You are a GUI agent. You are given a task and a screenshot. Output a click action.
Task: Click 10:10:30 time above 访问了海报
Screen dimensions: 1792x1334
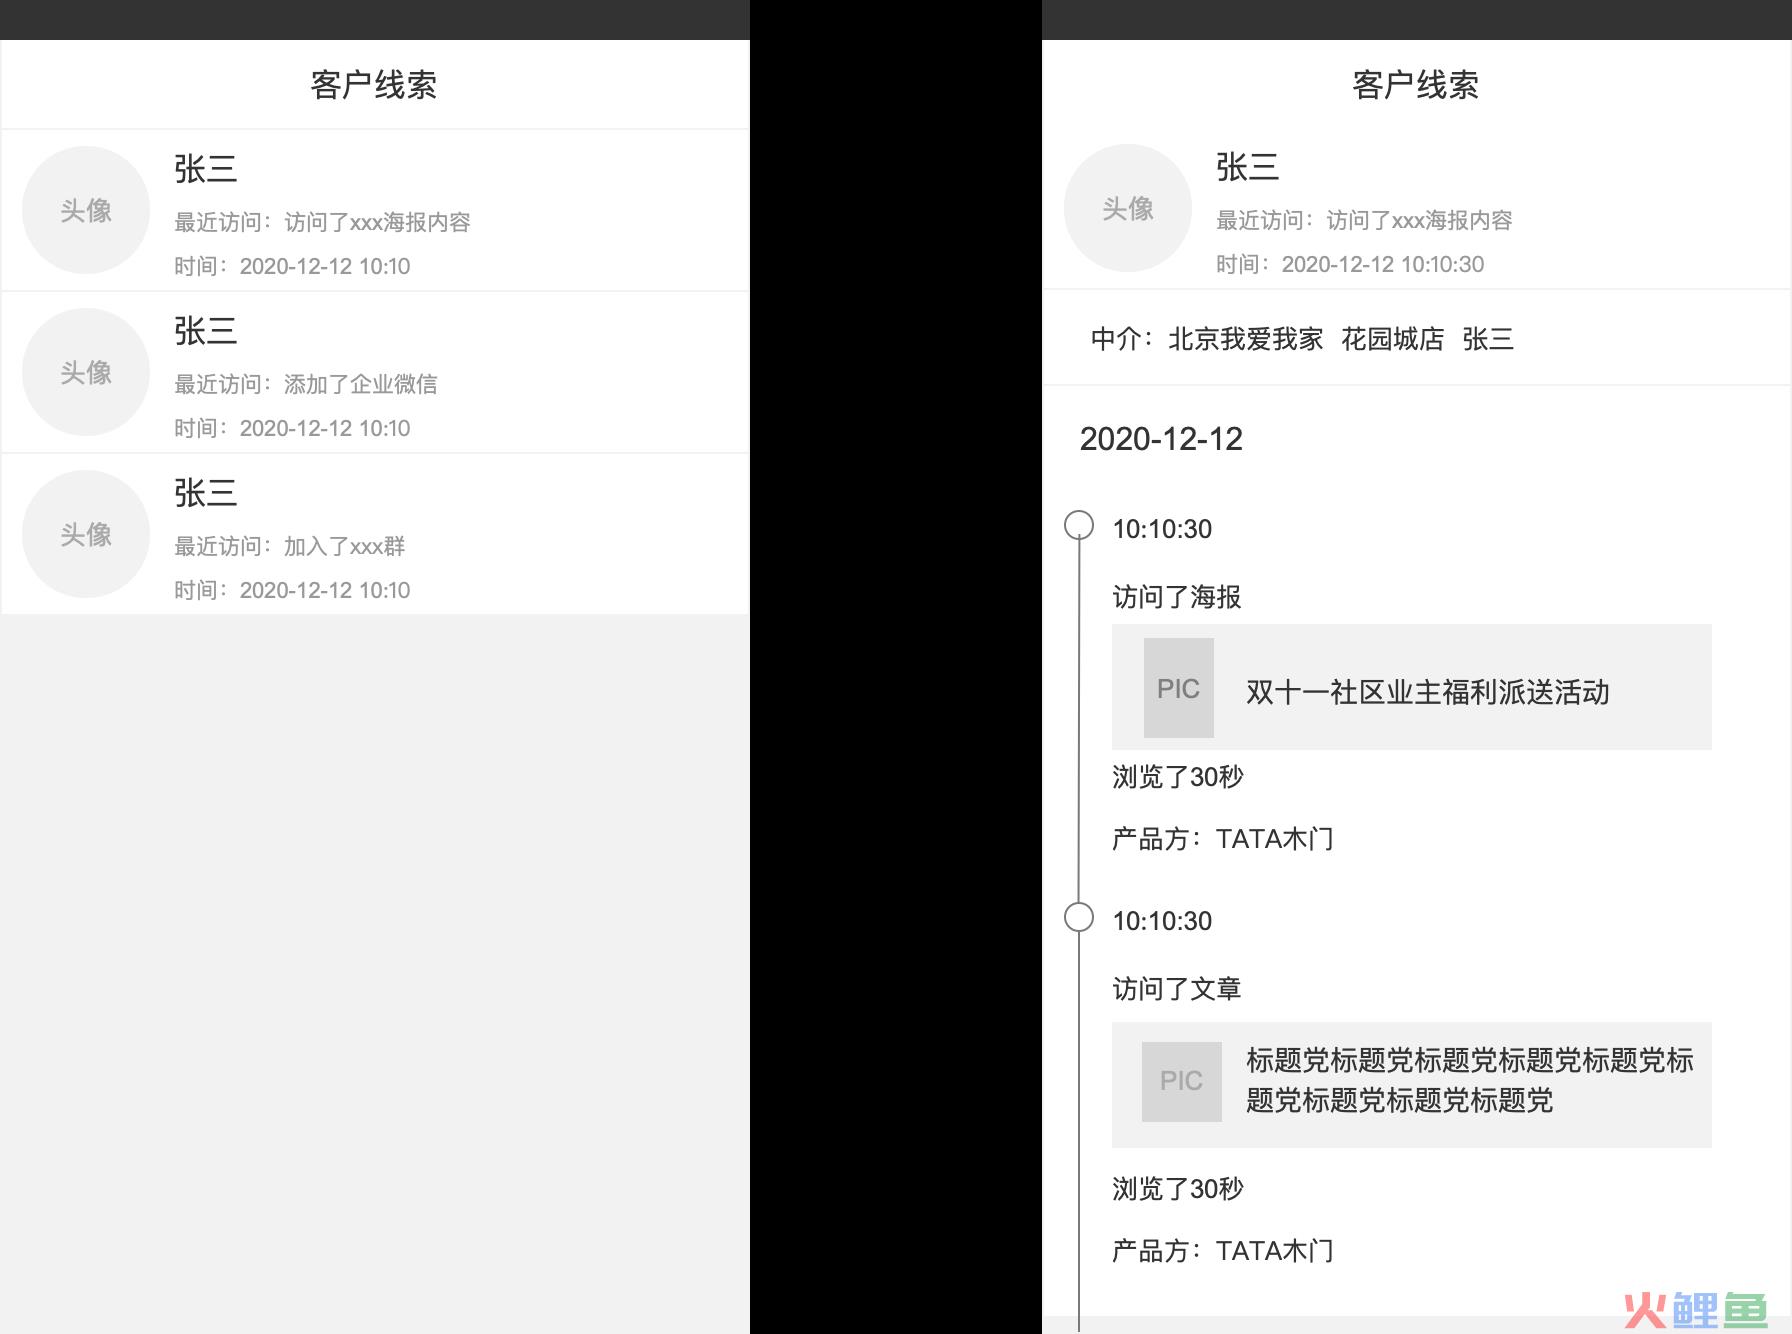click(1162, 529)
